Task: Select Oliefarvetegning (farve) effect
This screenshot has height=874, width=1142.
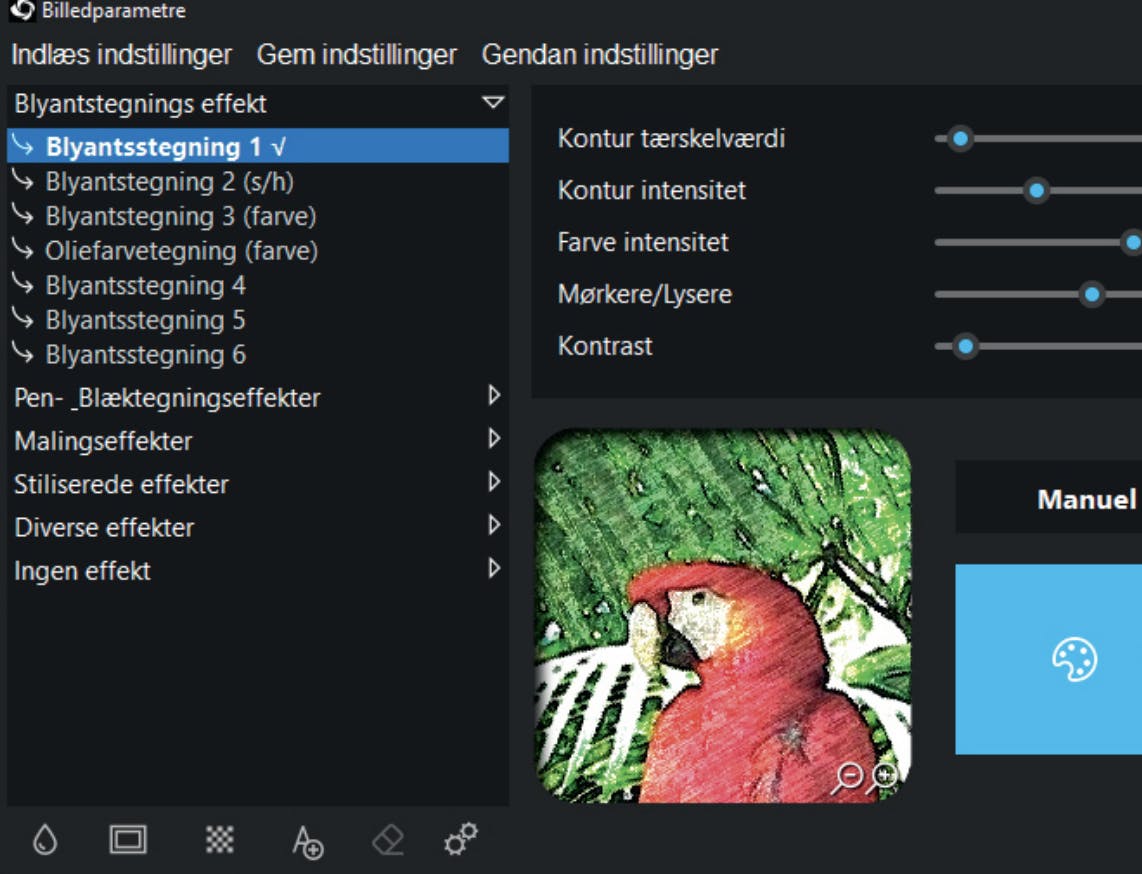Action: pos(258,251)
